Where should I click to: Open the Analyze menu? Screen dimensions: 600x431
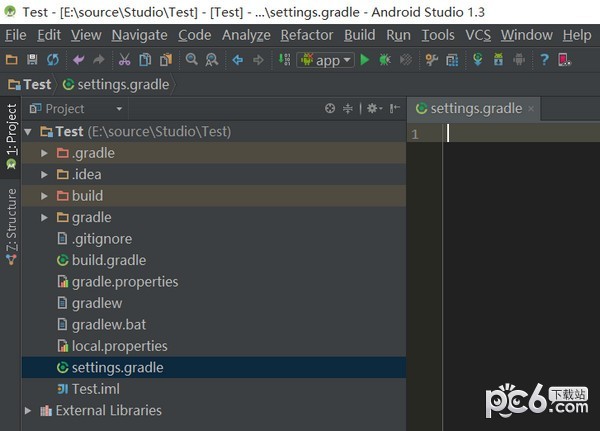[246, 35]
